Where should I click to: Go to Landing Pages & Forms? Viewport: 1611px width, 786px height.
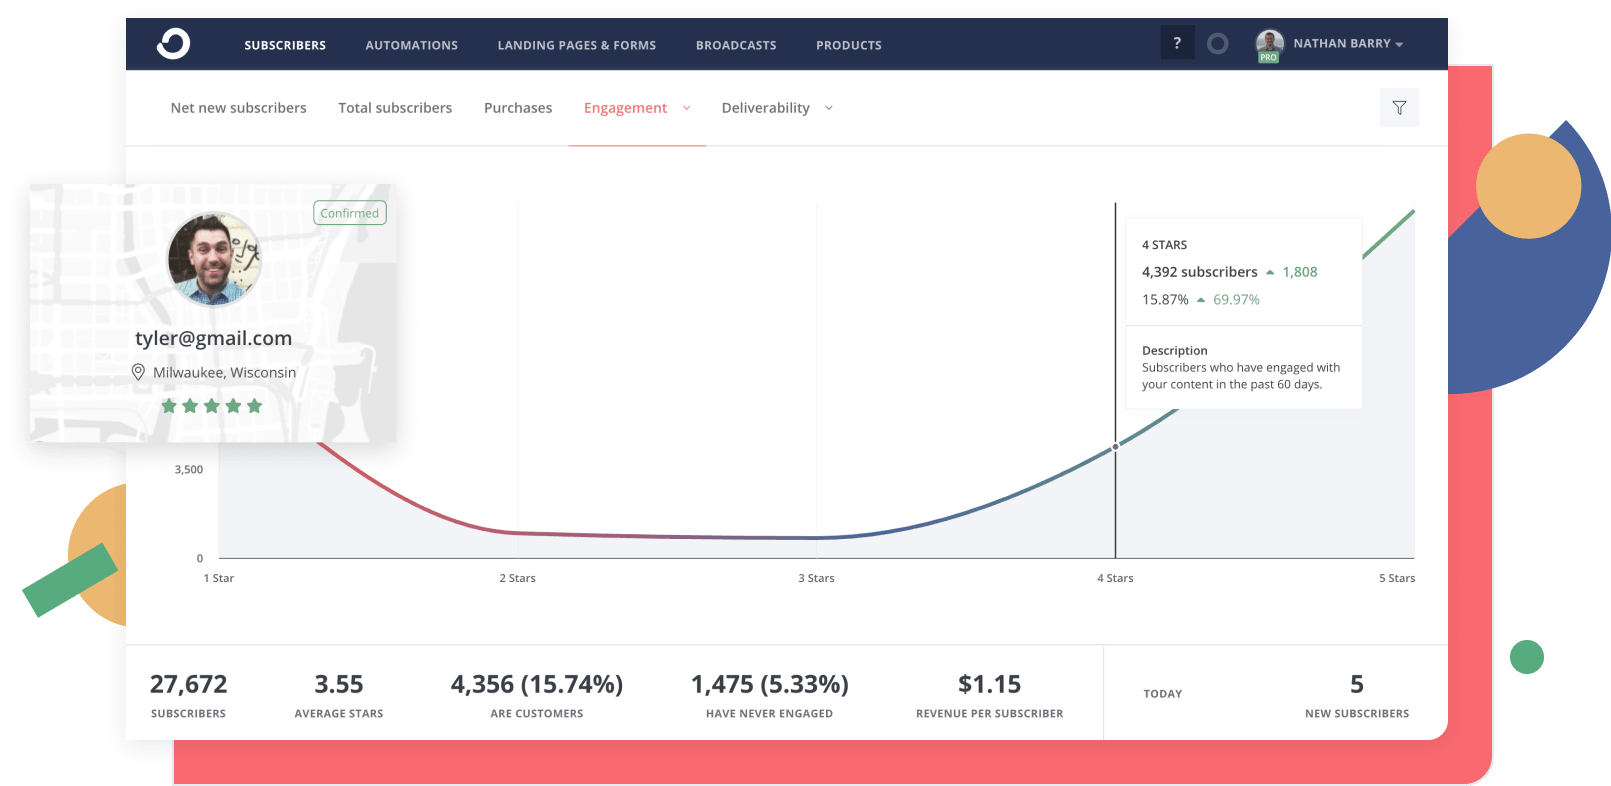pos(577,45)
